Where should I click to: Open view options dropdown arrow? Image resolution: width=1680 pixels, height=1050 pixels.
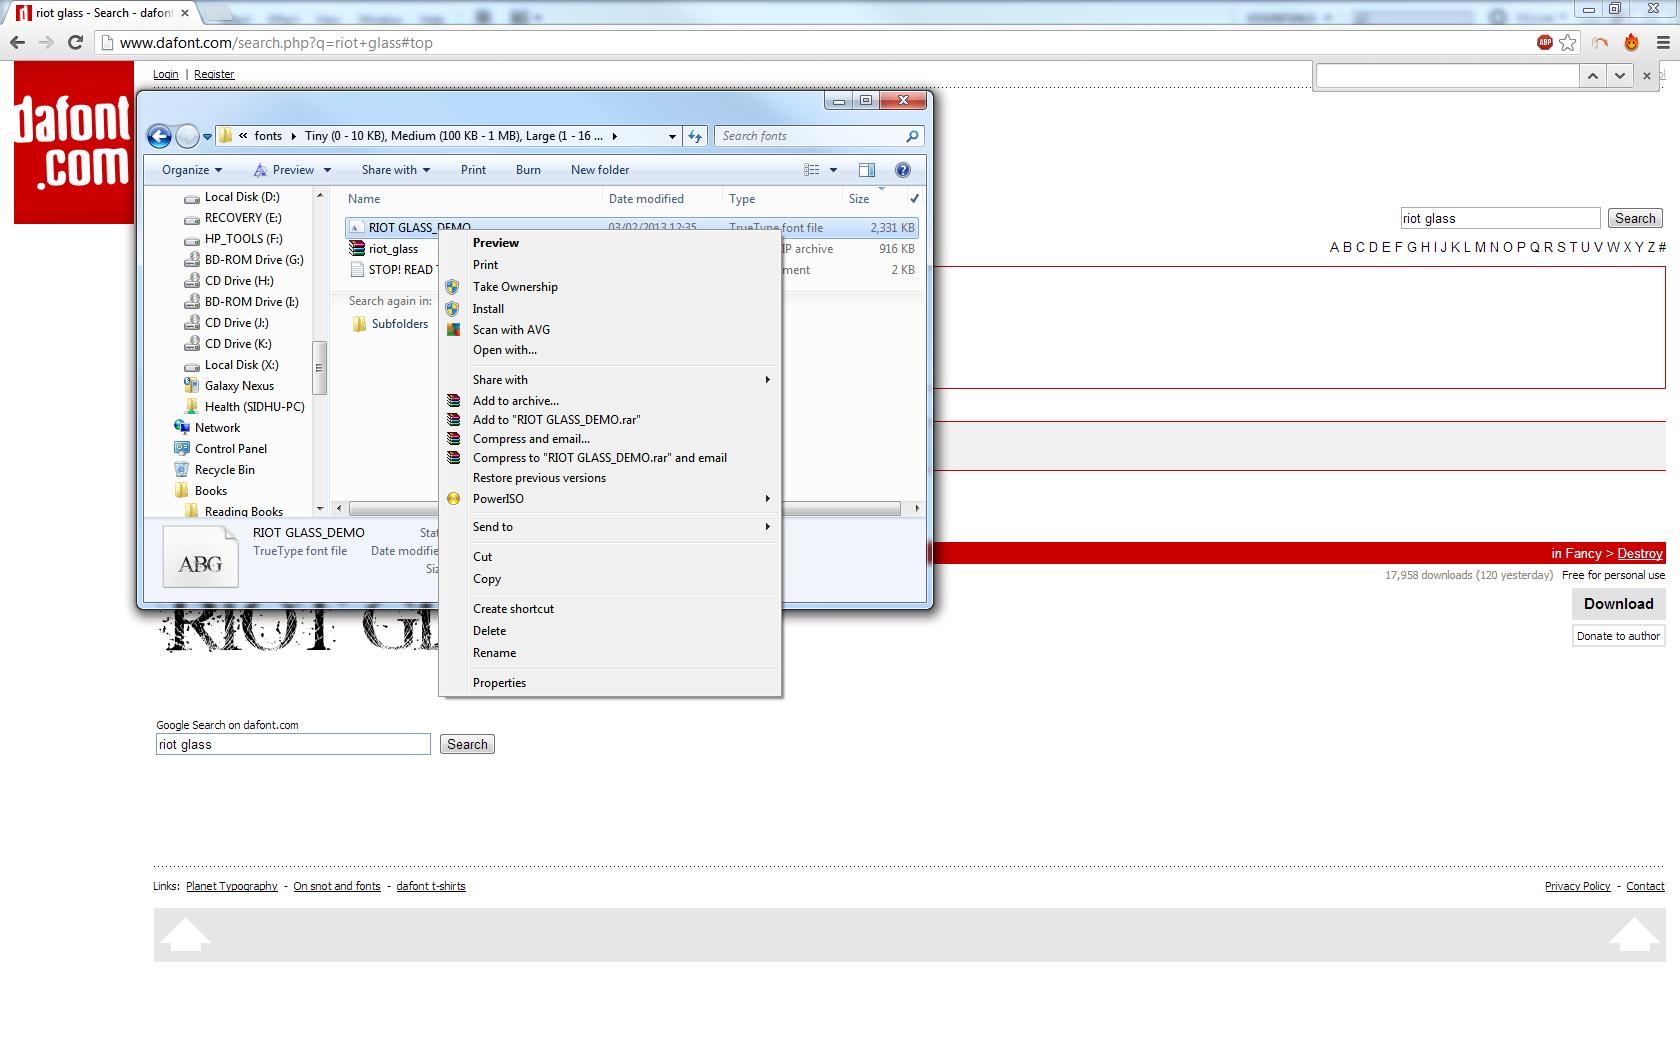(x=833, y=170)
